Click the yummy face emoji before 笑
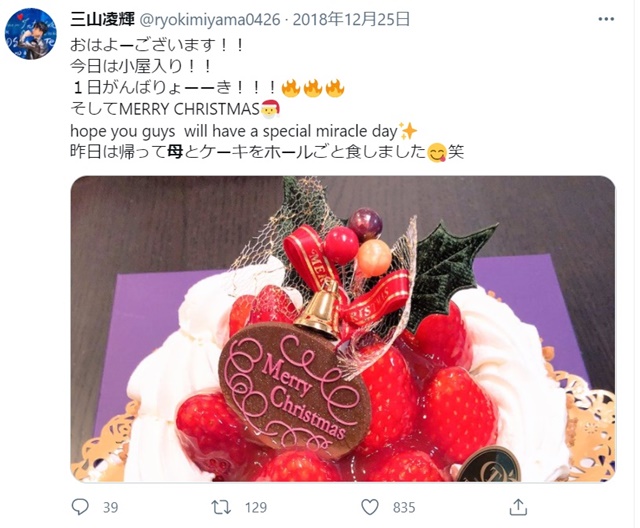The width and height of the screenshot is (640, 528). tap(437, 153)
